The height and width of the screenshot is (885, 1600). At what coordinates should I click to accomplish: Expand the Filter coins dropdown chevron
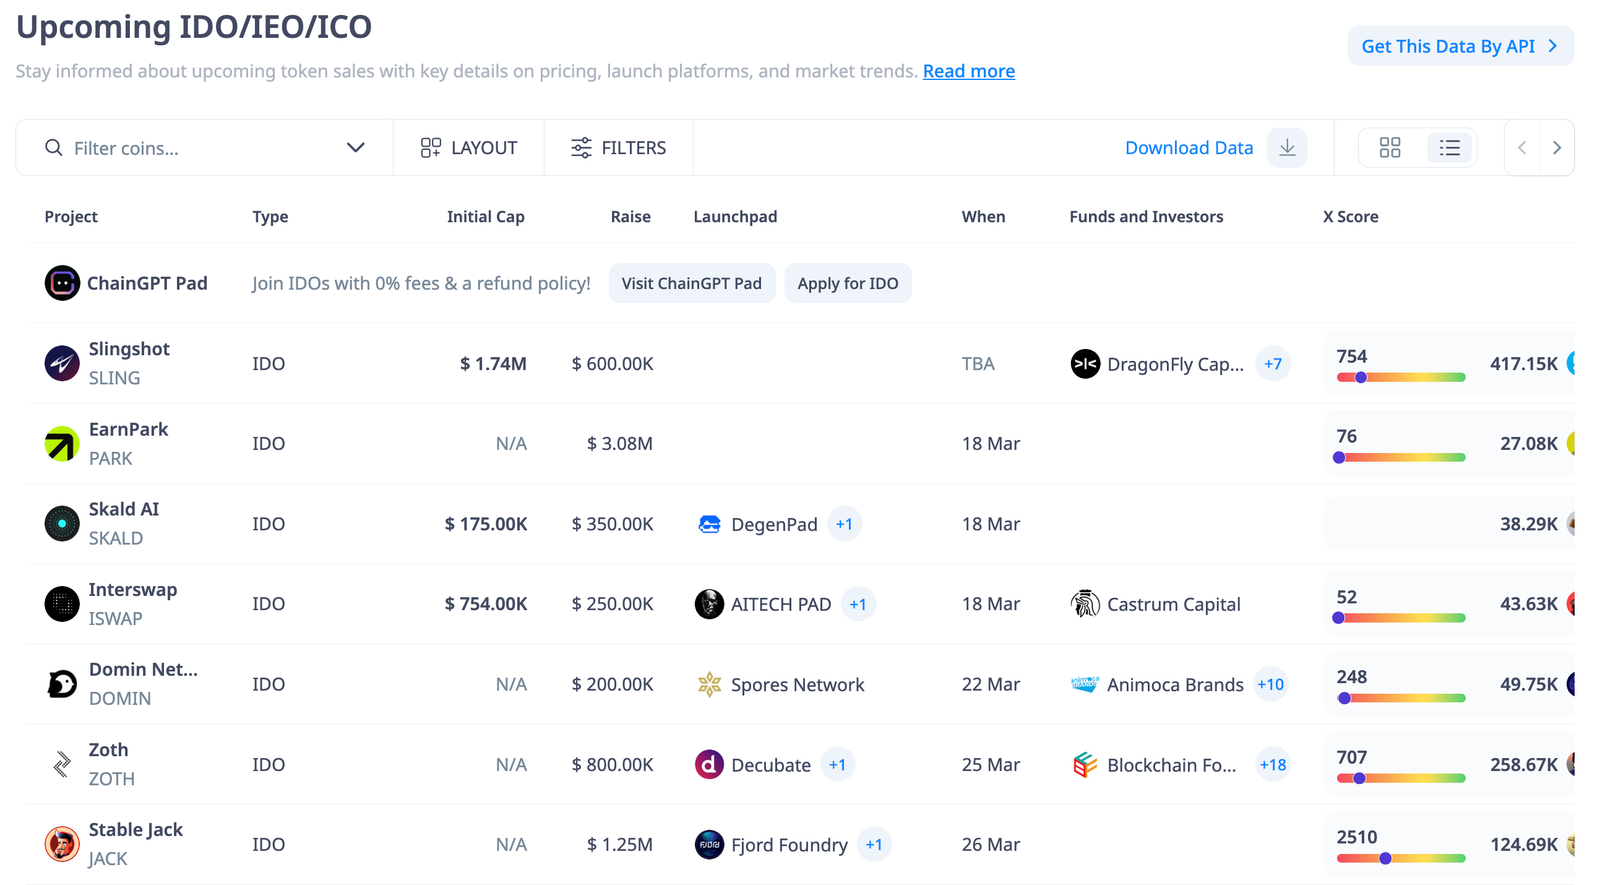click(x=356, y=147)
